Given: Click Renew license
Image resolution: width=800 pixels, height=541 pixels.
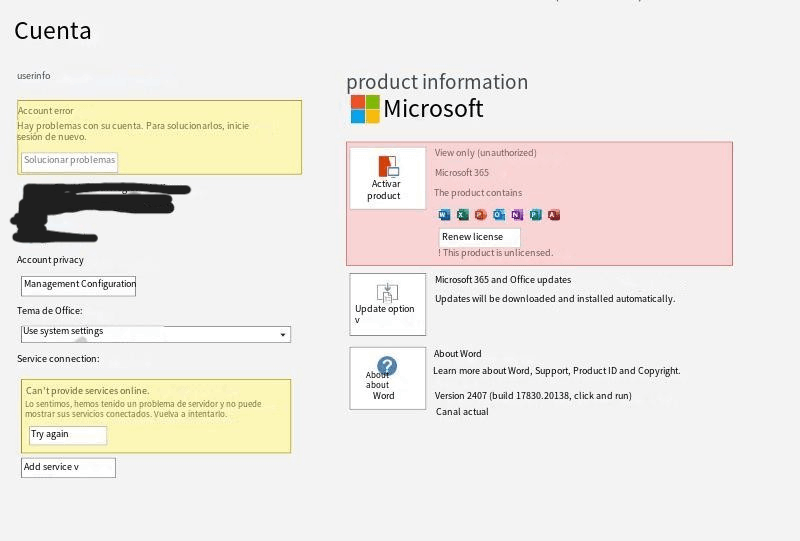Looking at the screenshot, I should (479, 237).
